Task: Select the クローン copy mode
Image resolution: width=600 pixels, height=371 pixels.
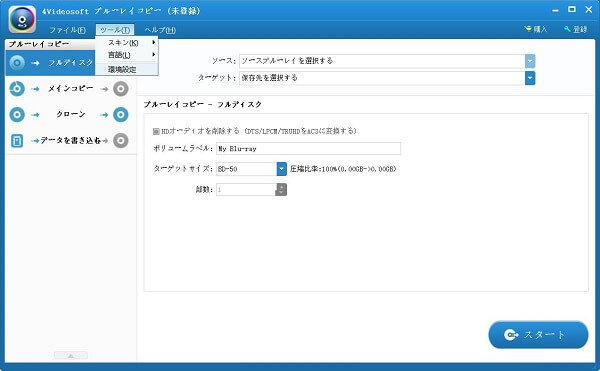Action: pyautogui.click(x=71, y=114)
